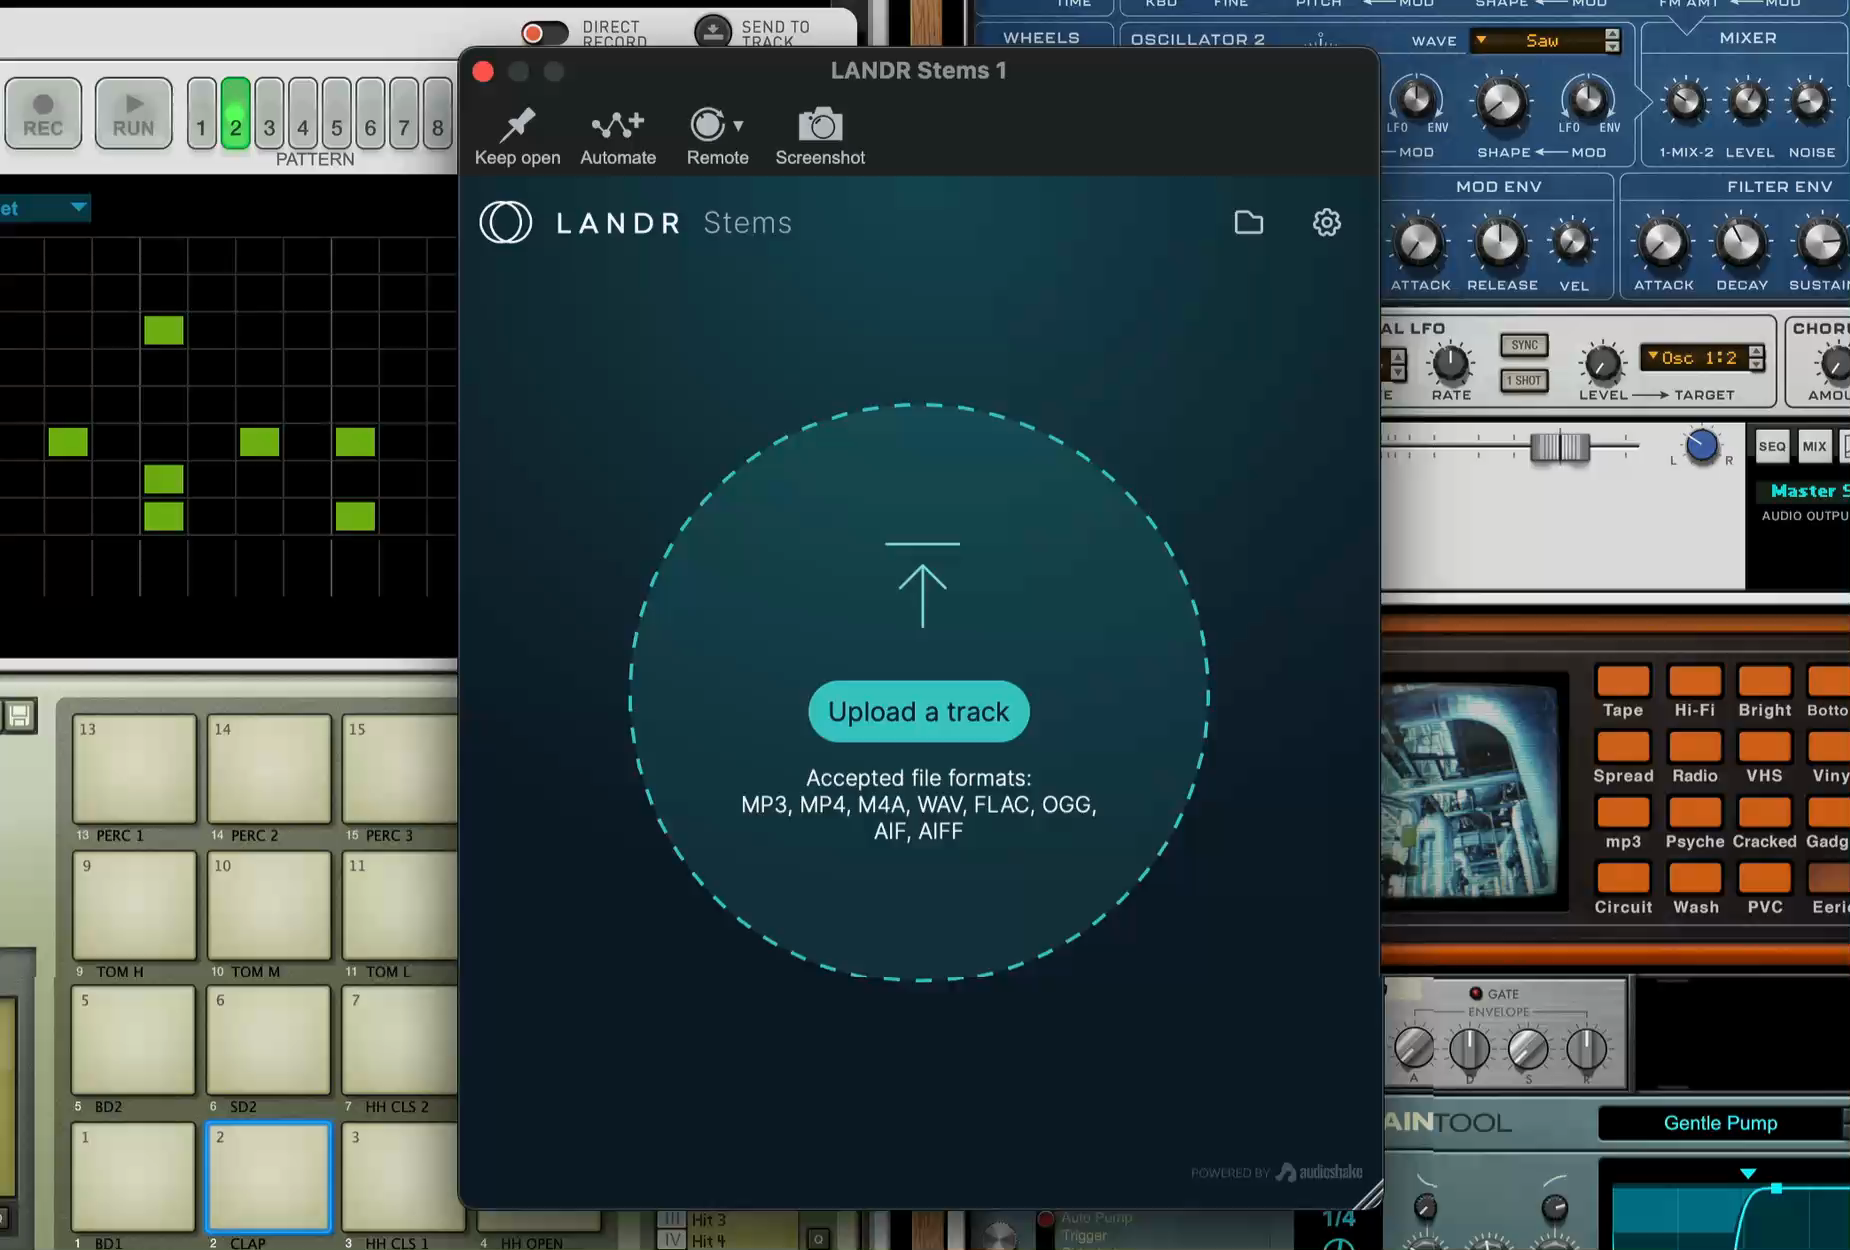The width and height of the screenshot is (1850, 1250).
Task: Click the upload arrow icon in the drop zone
Action: coord(922,585)
